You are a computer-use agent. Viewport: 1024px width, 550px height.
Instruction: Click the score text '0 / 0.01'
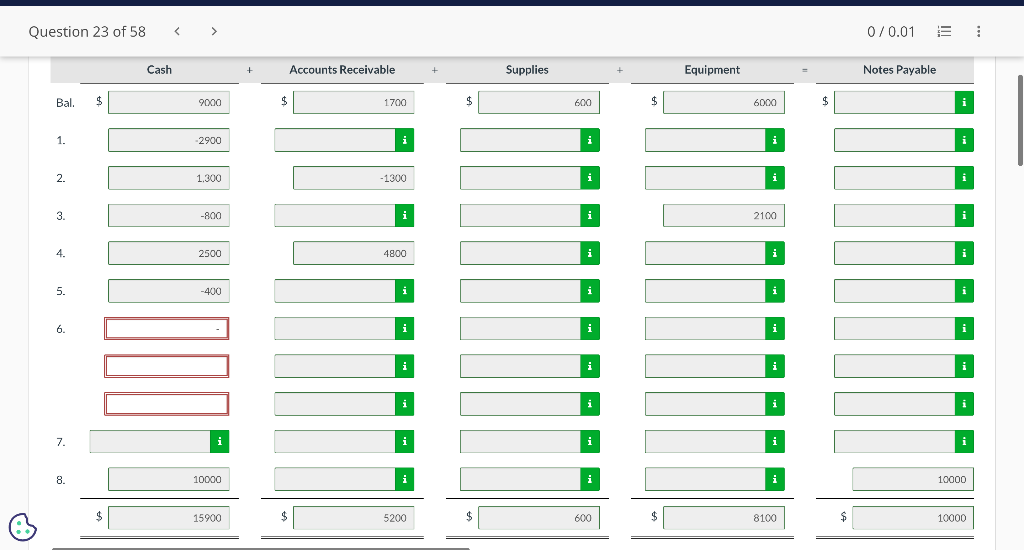coord(891,31)
